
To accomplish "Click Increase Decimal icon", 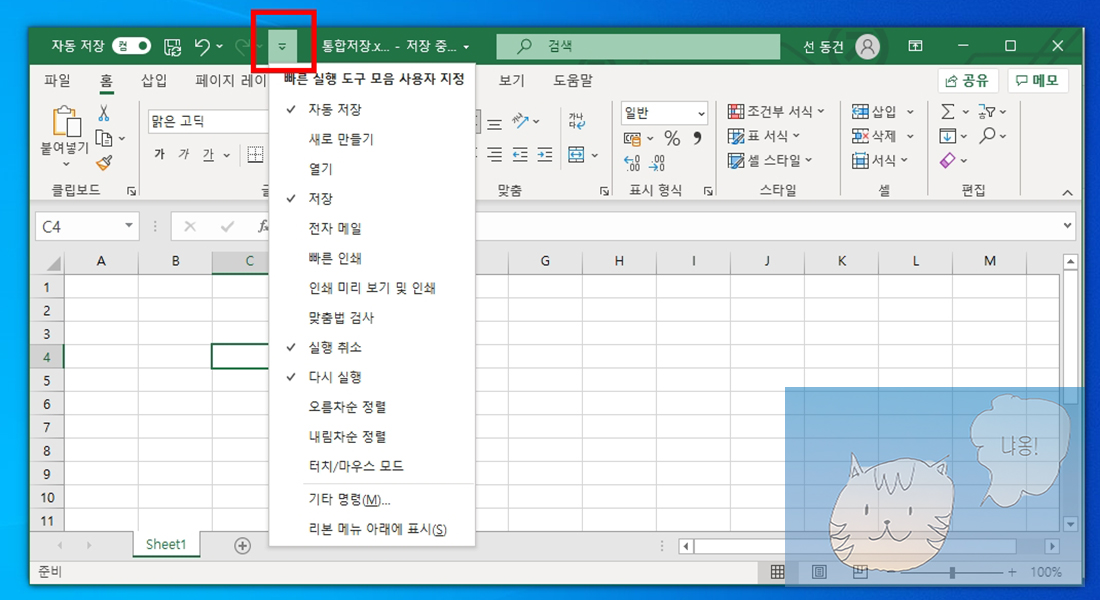I will point(632,164).
